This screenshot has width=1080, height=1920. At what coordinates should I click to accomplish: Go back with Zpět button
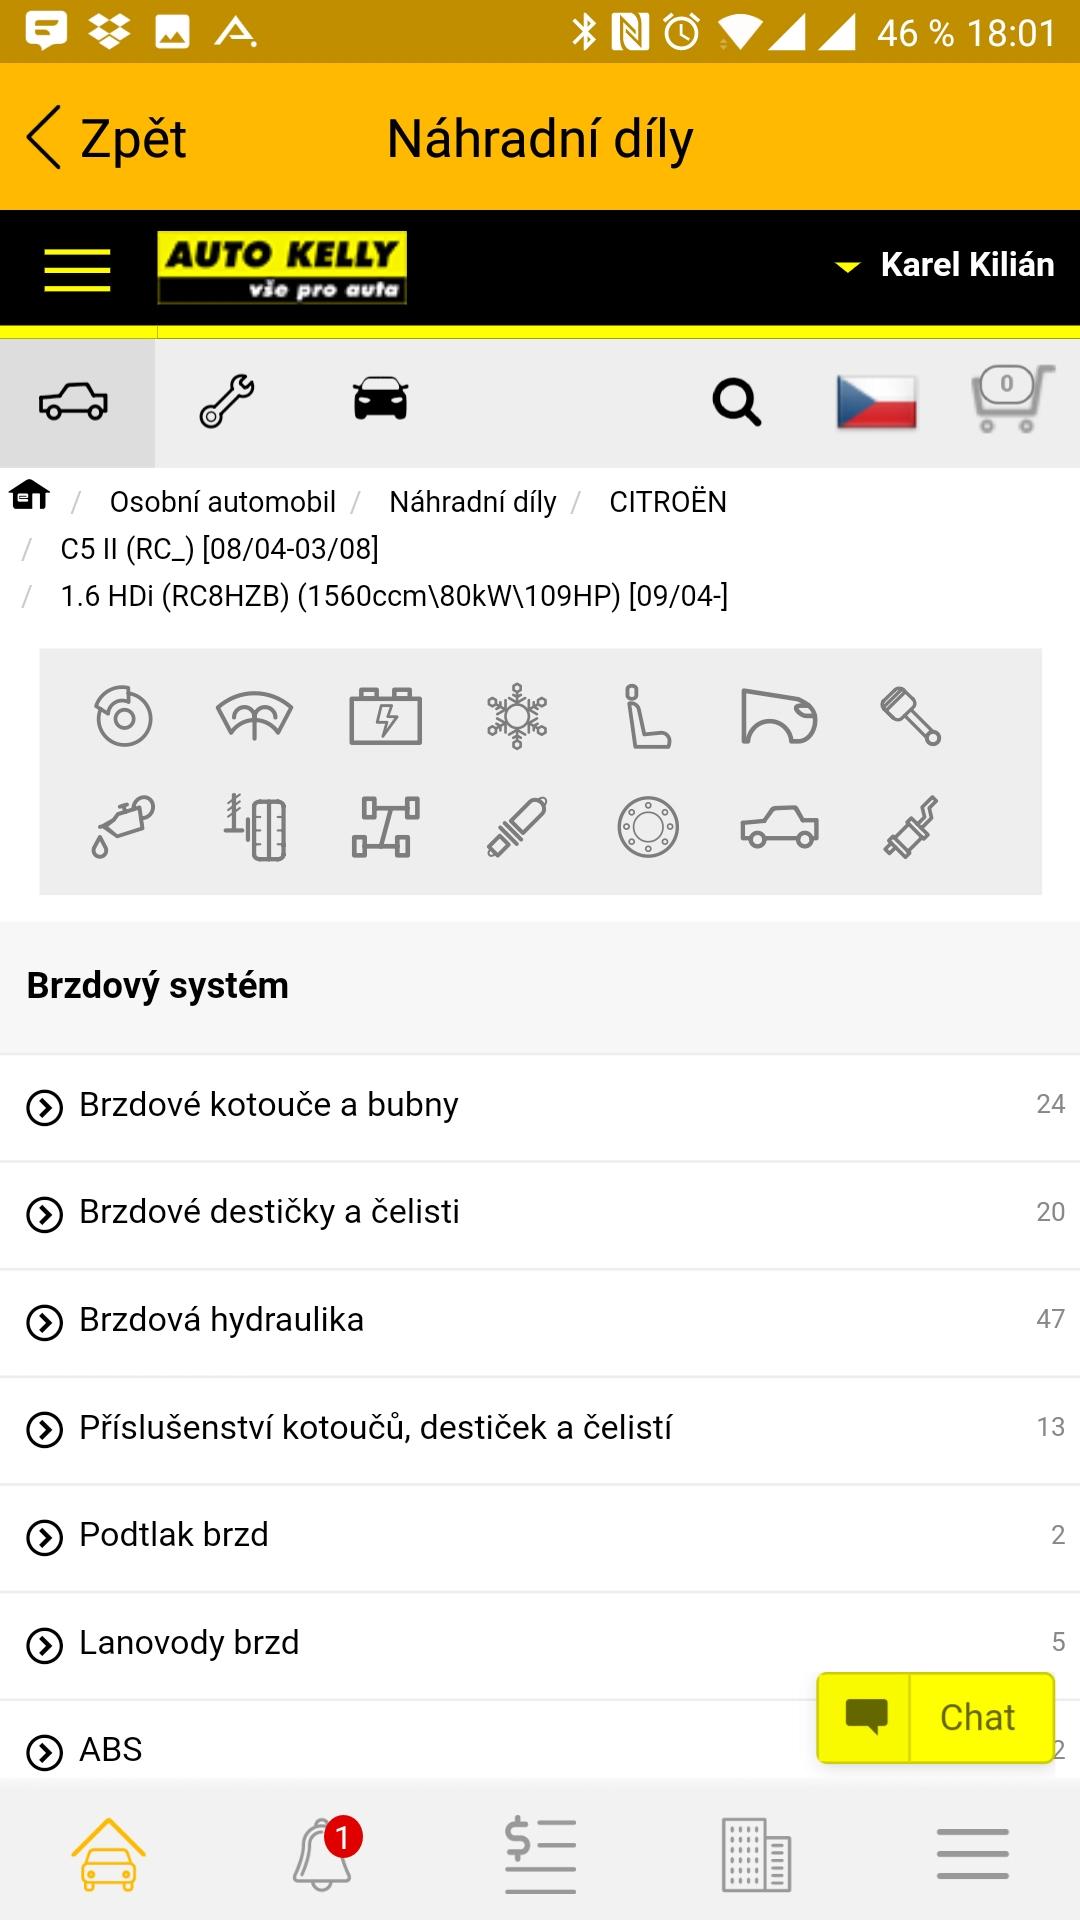point(107,138)
